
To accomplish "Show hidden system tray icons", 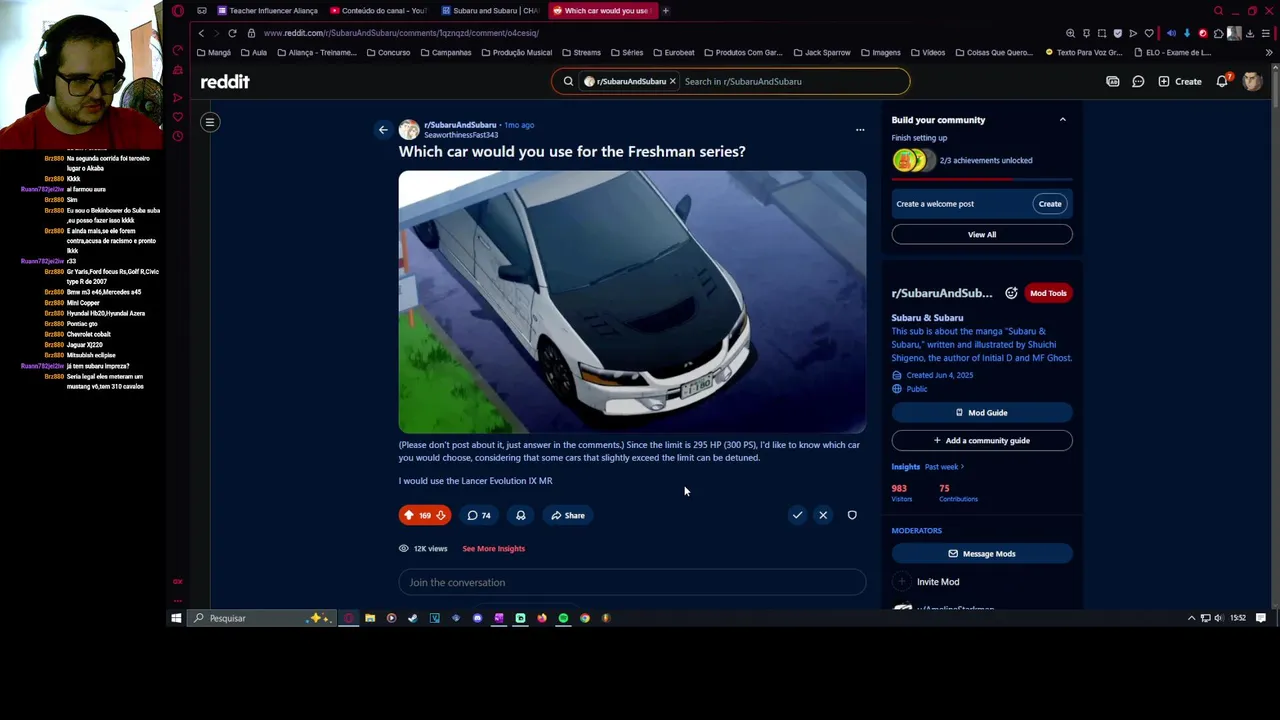I will pos(1191,618).
